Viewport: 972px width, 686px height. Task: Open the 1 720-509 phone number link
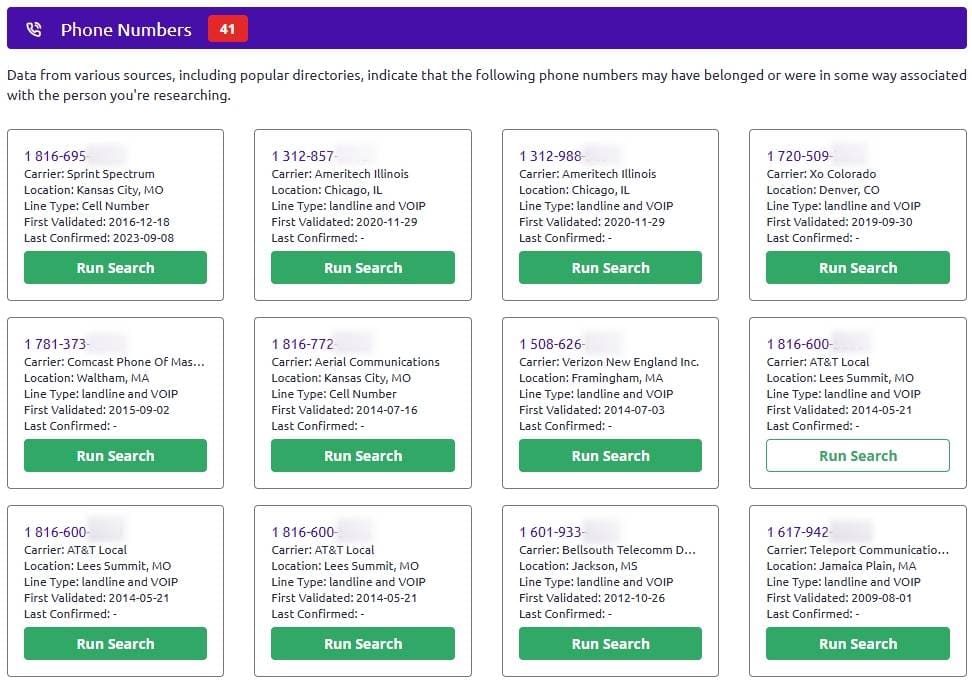pos(816,156)
